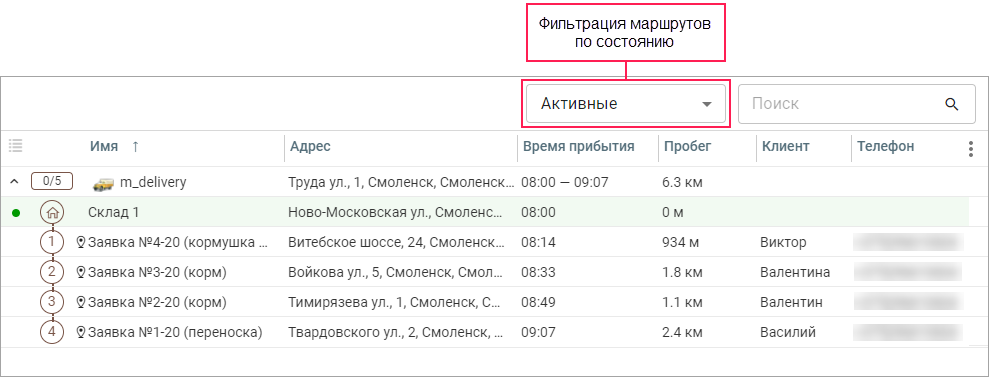
Task: Click the Склад 1 home icon
Action: (x=52, y=212)
